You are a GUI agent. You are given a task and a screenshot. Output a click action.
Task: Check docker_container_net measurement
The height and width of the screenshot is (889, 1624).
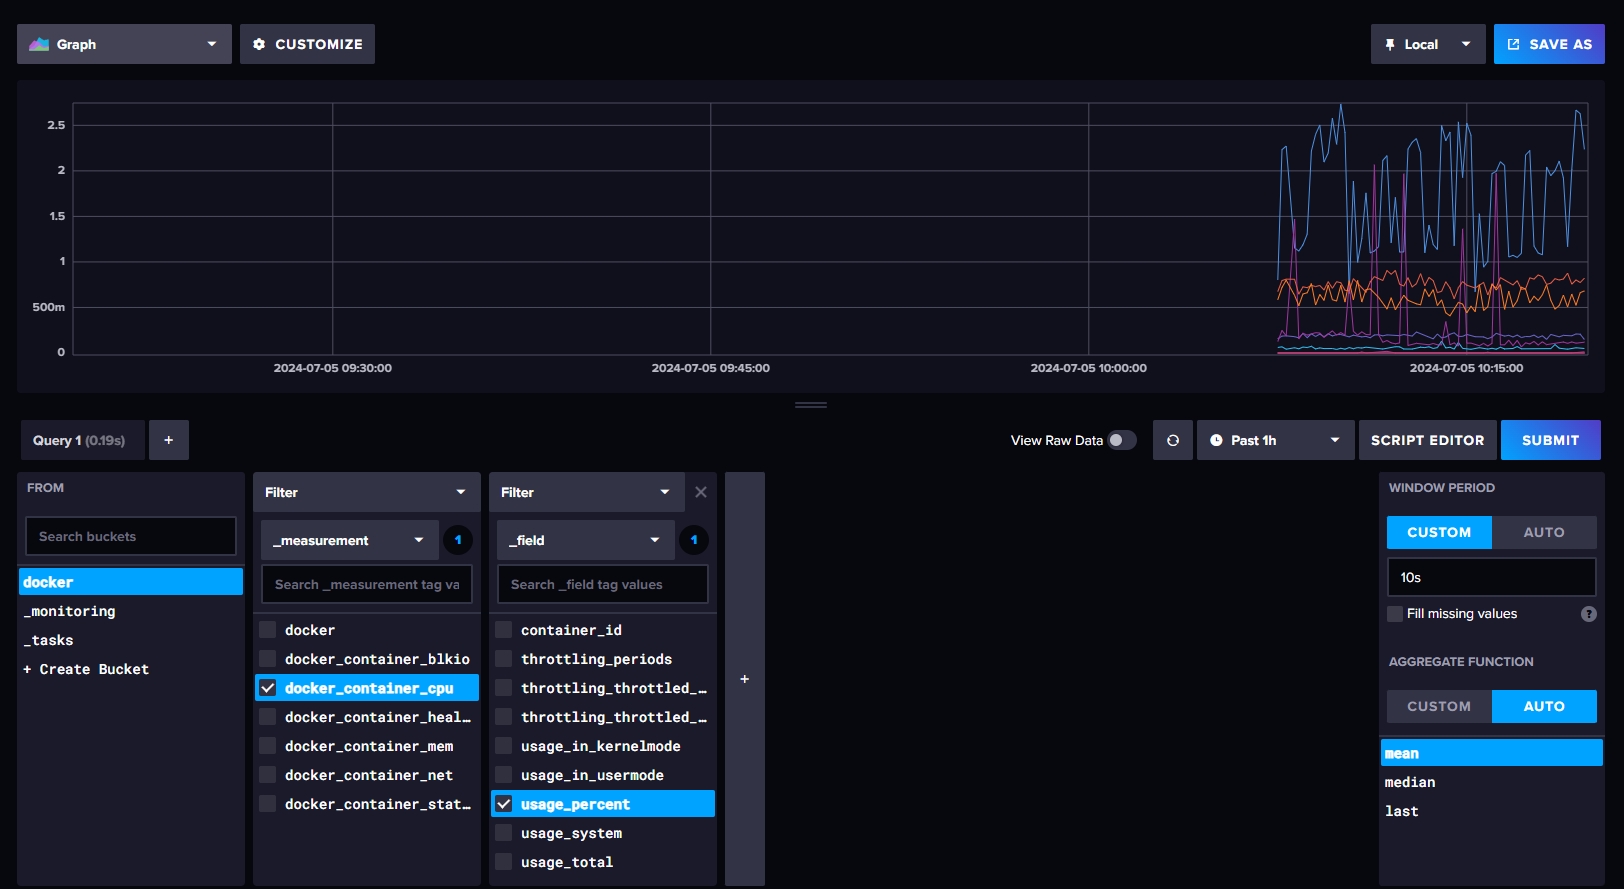click(x=268, y=775)
